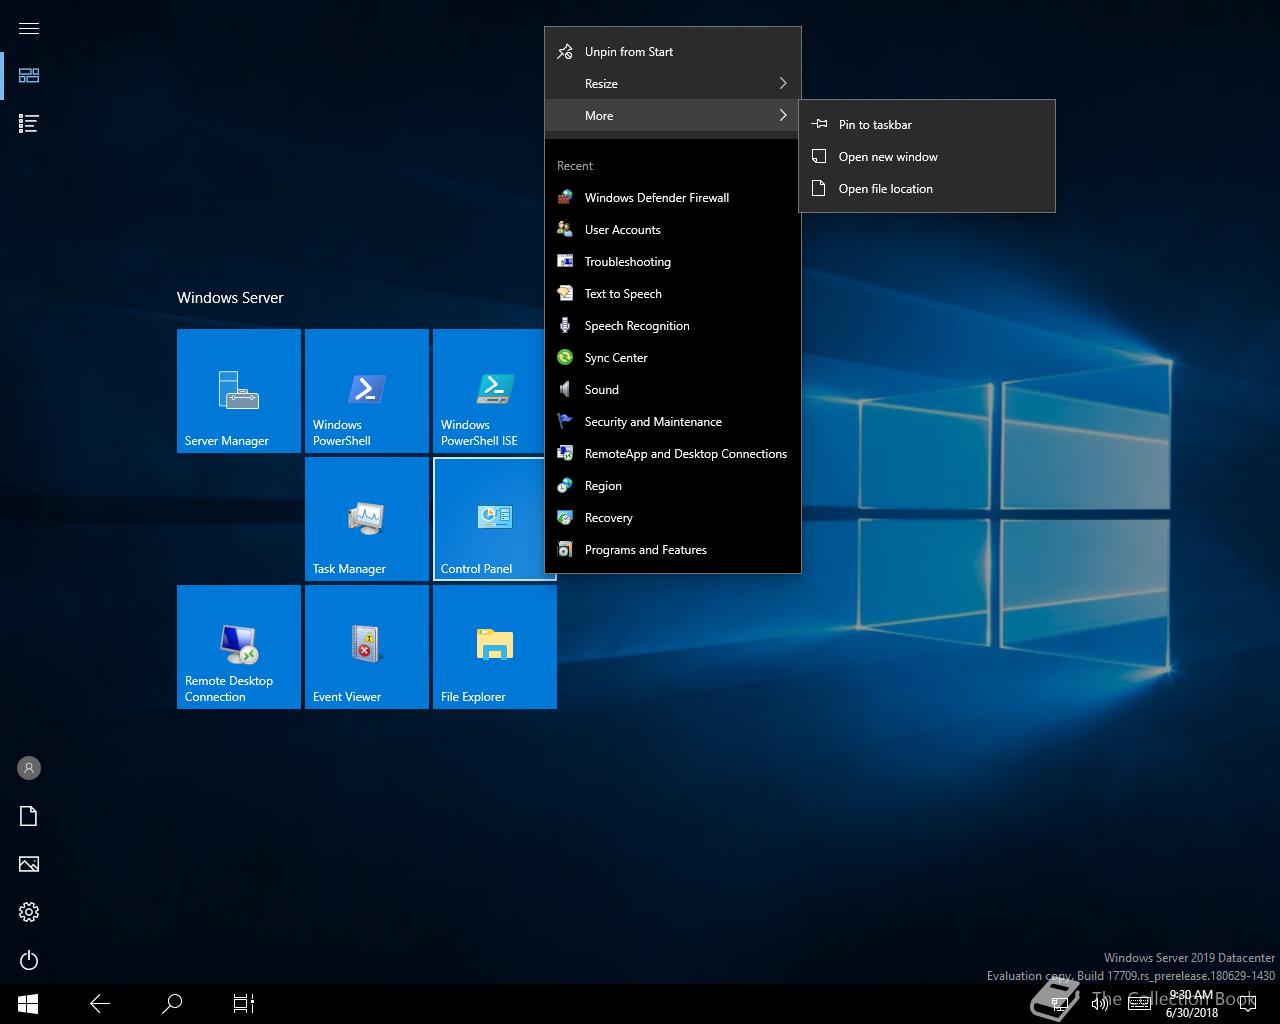Choose Open new window
Viewport: 1280px width, 1024px height.
coord(927,157)
